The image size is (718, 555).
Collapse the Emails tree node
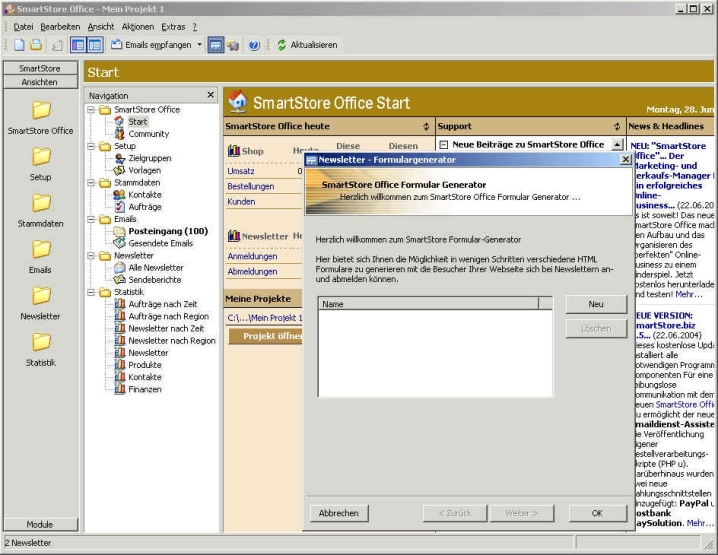pos(92,219)
